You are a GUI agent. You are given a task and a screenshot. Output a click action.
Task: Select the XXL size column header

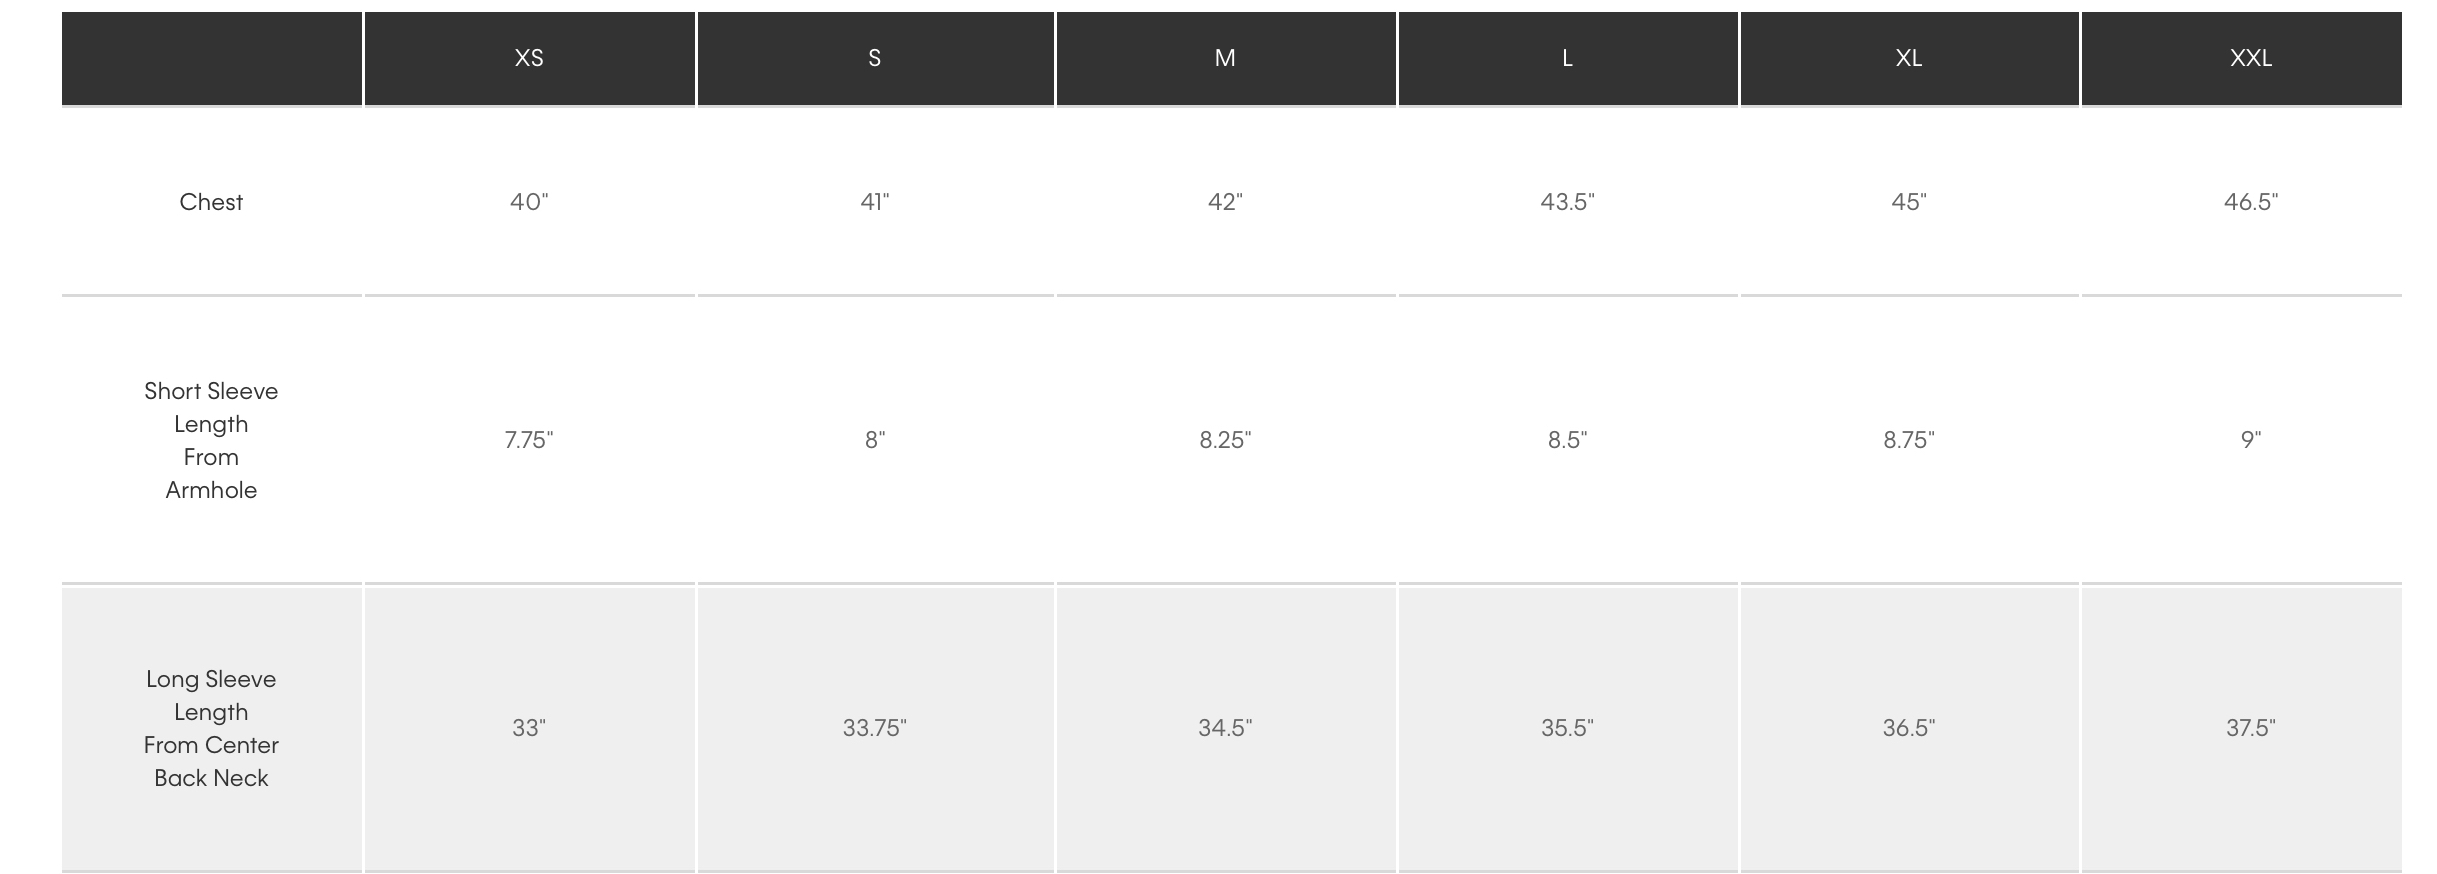(2251, 58)
